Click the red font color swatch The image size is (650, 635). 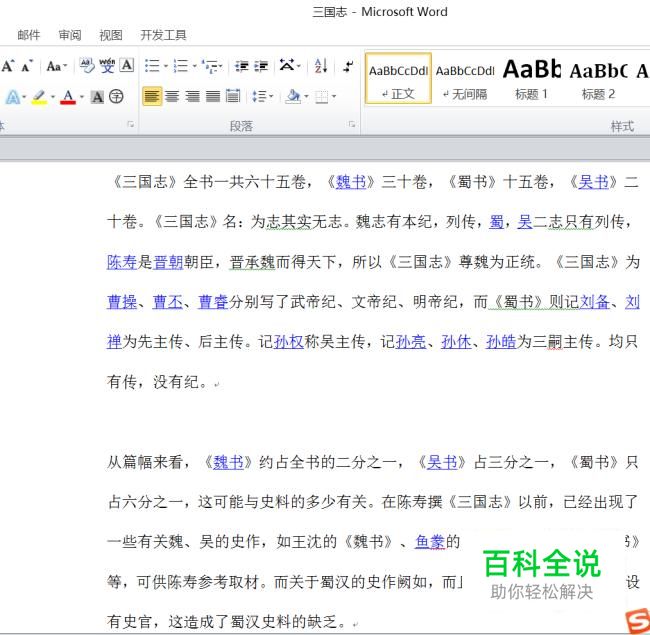point(67,97)
